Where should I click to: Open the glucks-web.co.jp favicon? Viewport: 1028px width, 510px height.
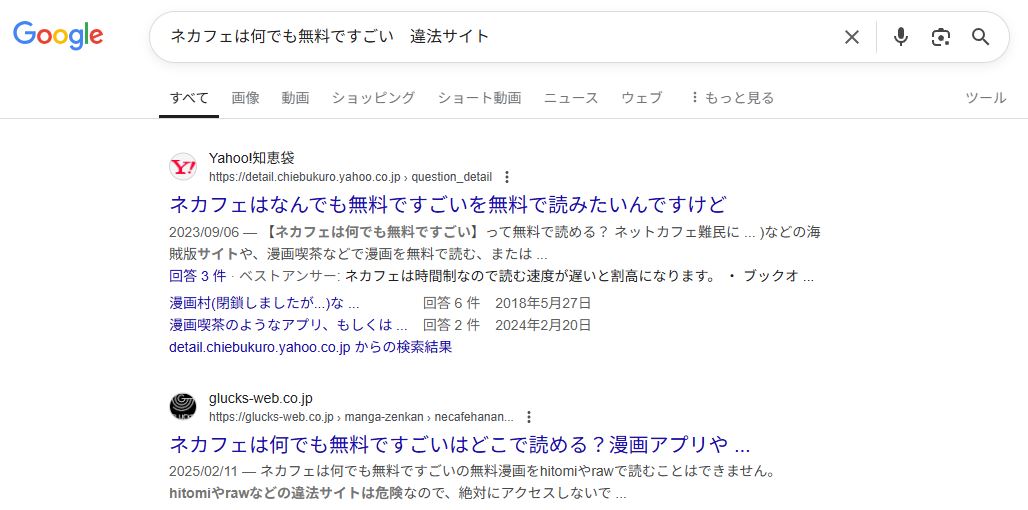click(183, 406)
